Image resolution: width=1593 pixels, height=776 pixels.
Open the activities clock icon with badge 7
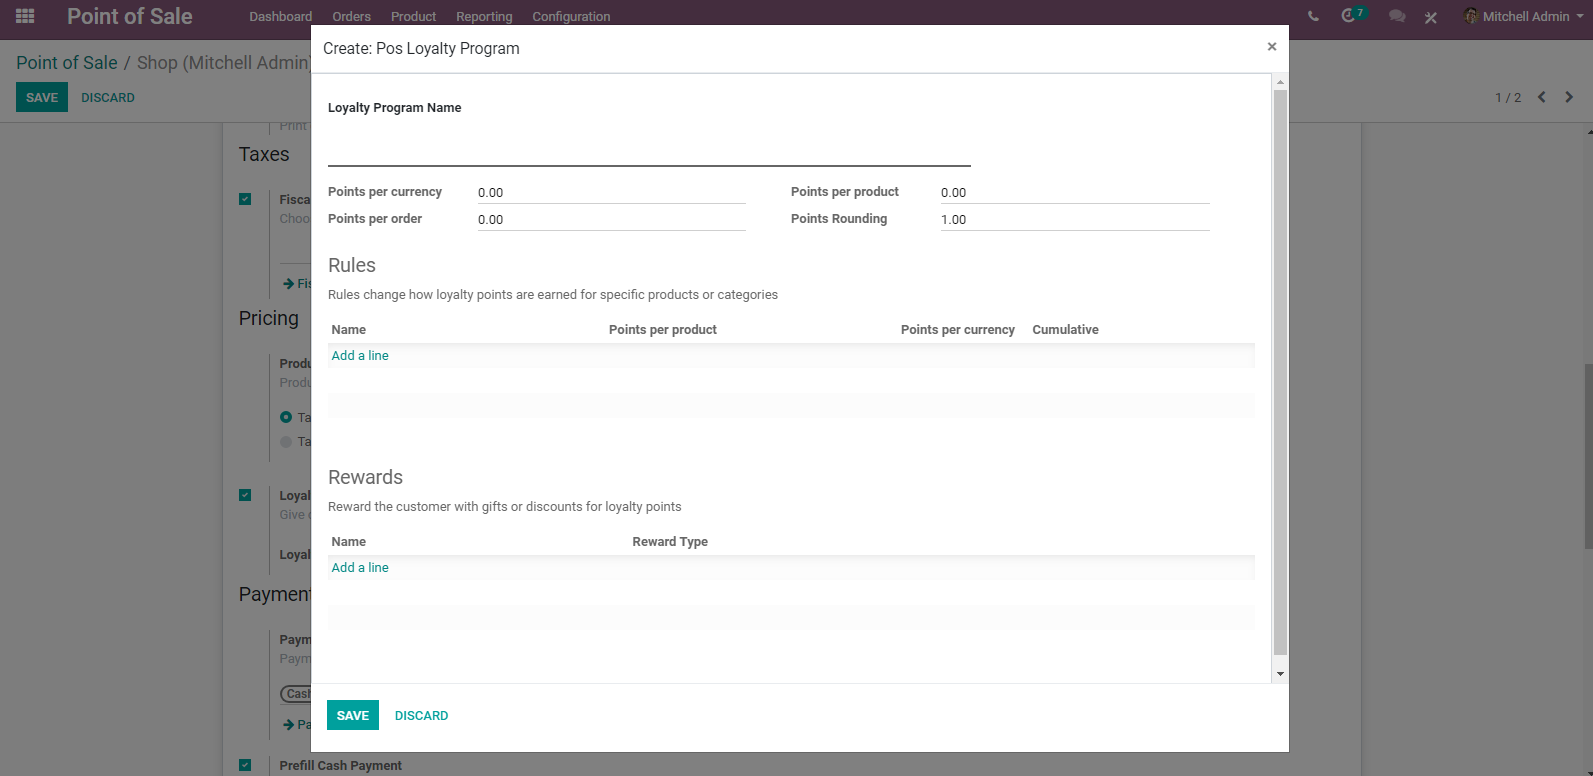pos(1353,15)
